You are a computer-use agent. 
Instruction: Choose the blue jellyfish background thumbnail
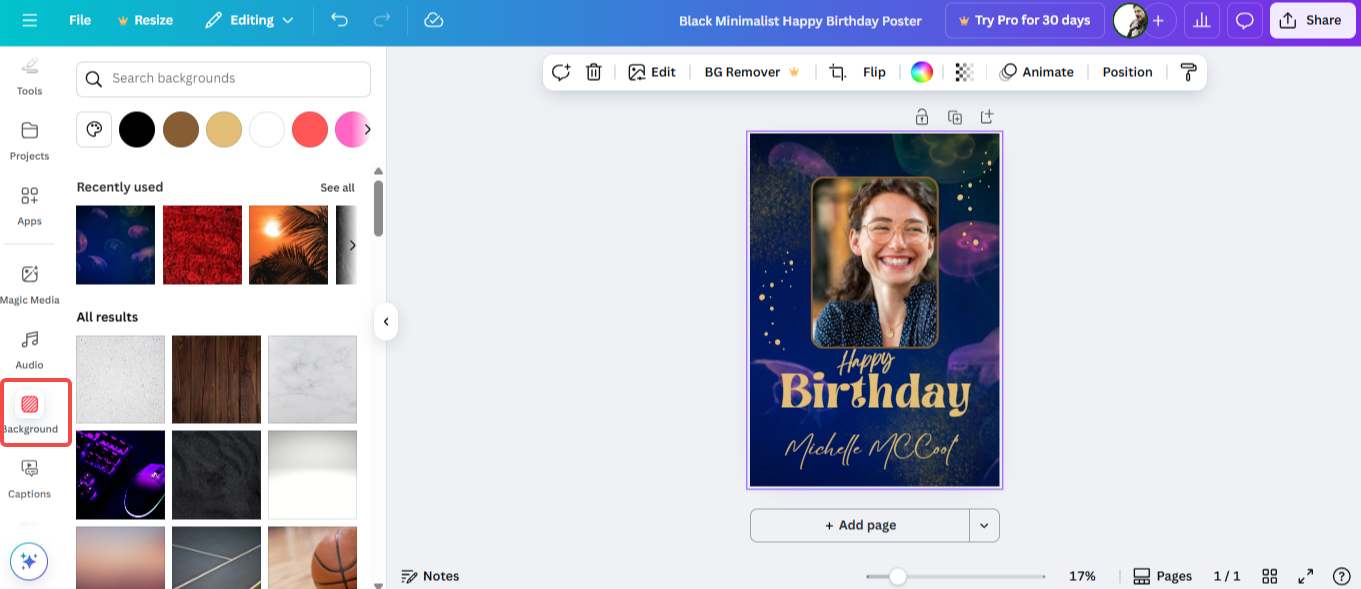coord(116,245)
